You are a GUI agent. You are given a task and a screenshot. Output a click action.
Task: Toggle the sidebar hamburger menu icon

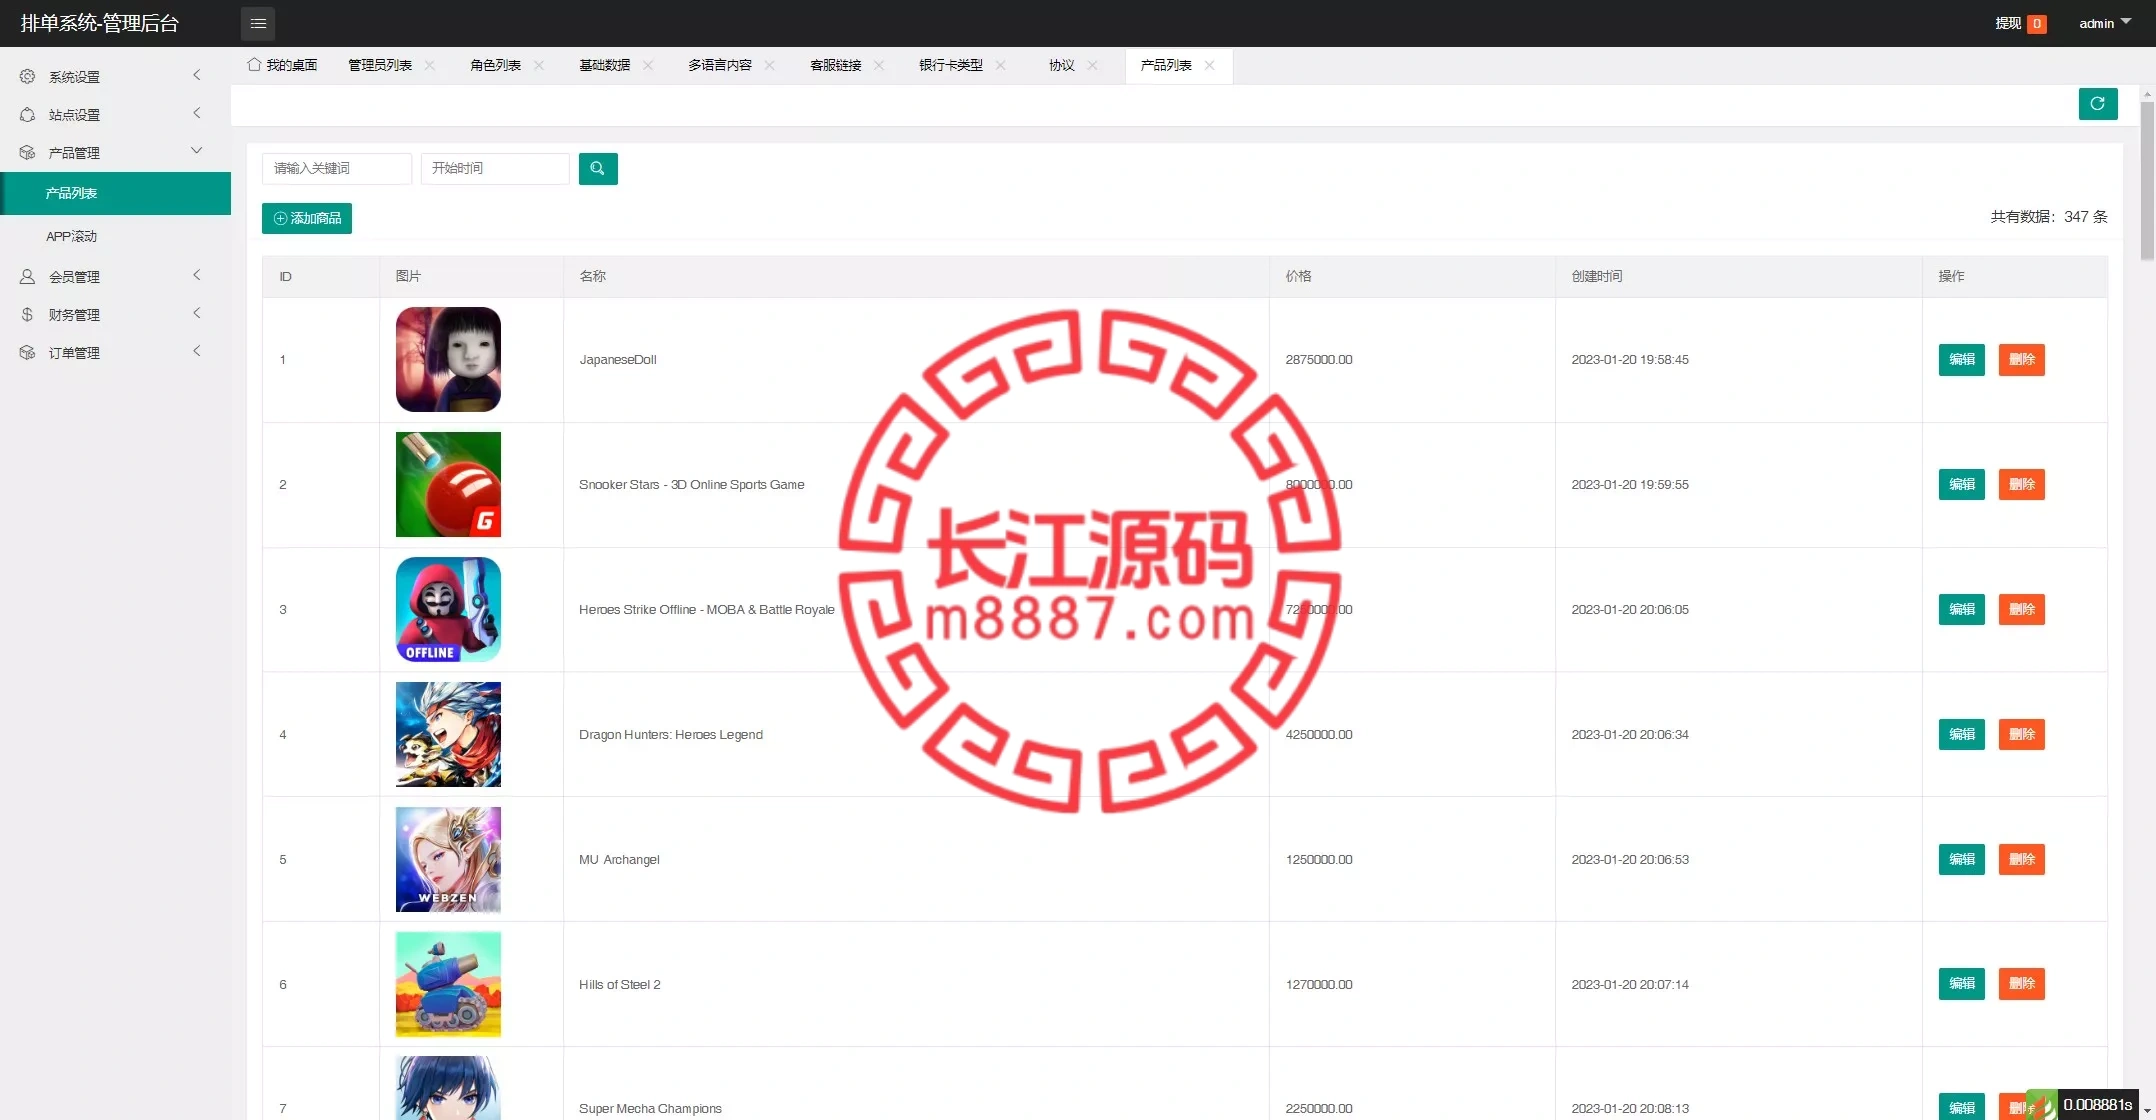(x=258, y=23)
